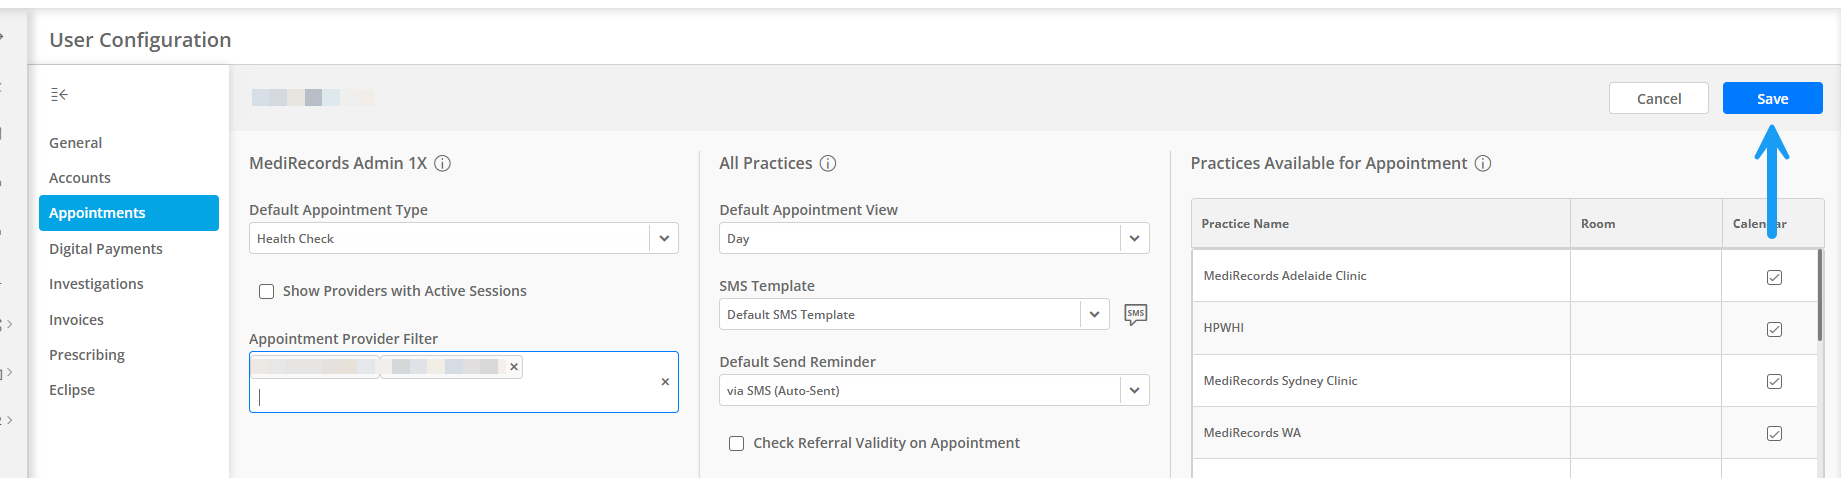The height and width of the screenshot is (478, 1841).
Task: Uncheck calendar for MediRecords Adelaide Clinic
Action: [1774, 277]
